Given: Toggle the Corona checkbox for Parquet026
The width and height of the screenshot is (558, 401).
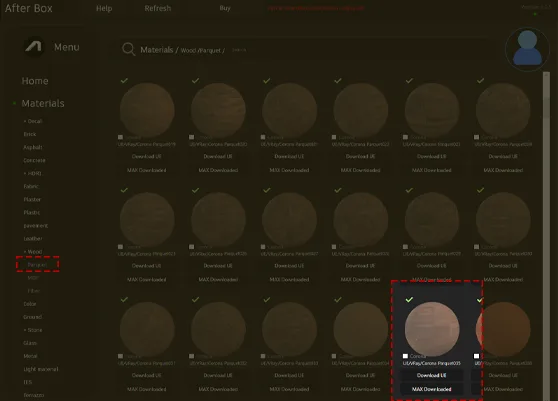Looking at the screenshot, I should [x=191, y=247].
